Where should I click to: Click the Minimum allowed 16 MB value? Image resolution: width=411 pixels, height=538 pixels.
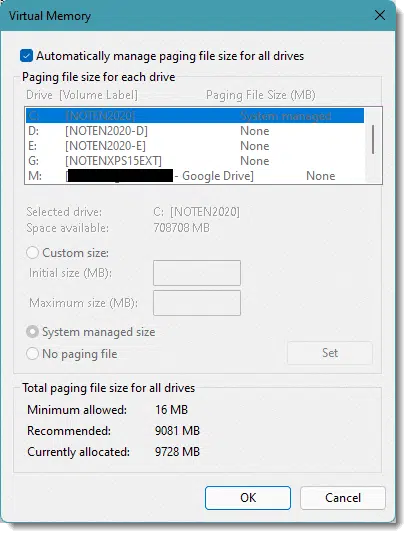(x=171, y=410)
